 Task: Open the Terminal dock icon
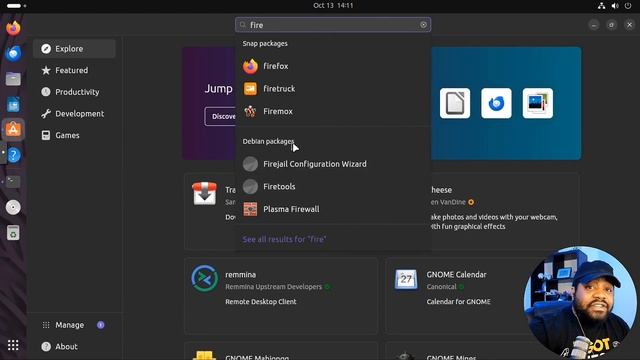13,181
